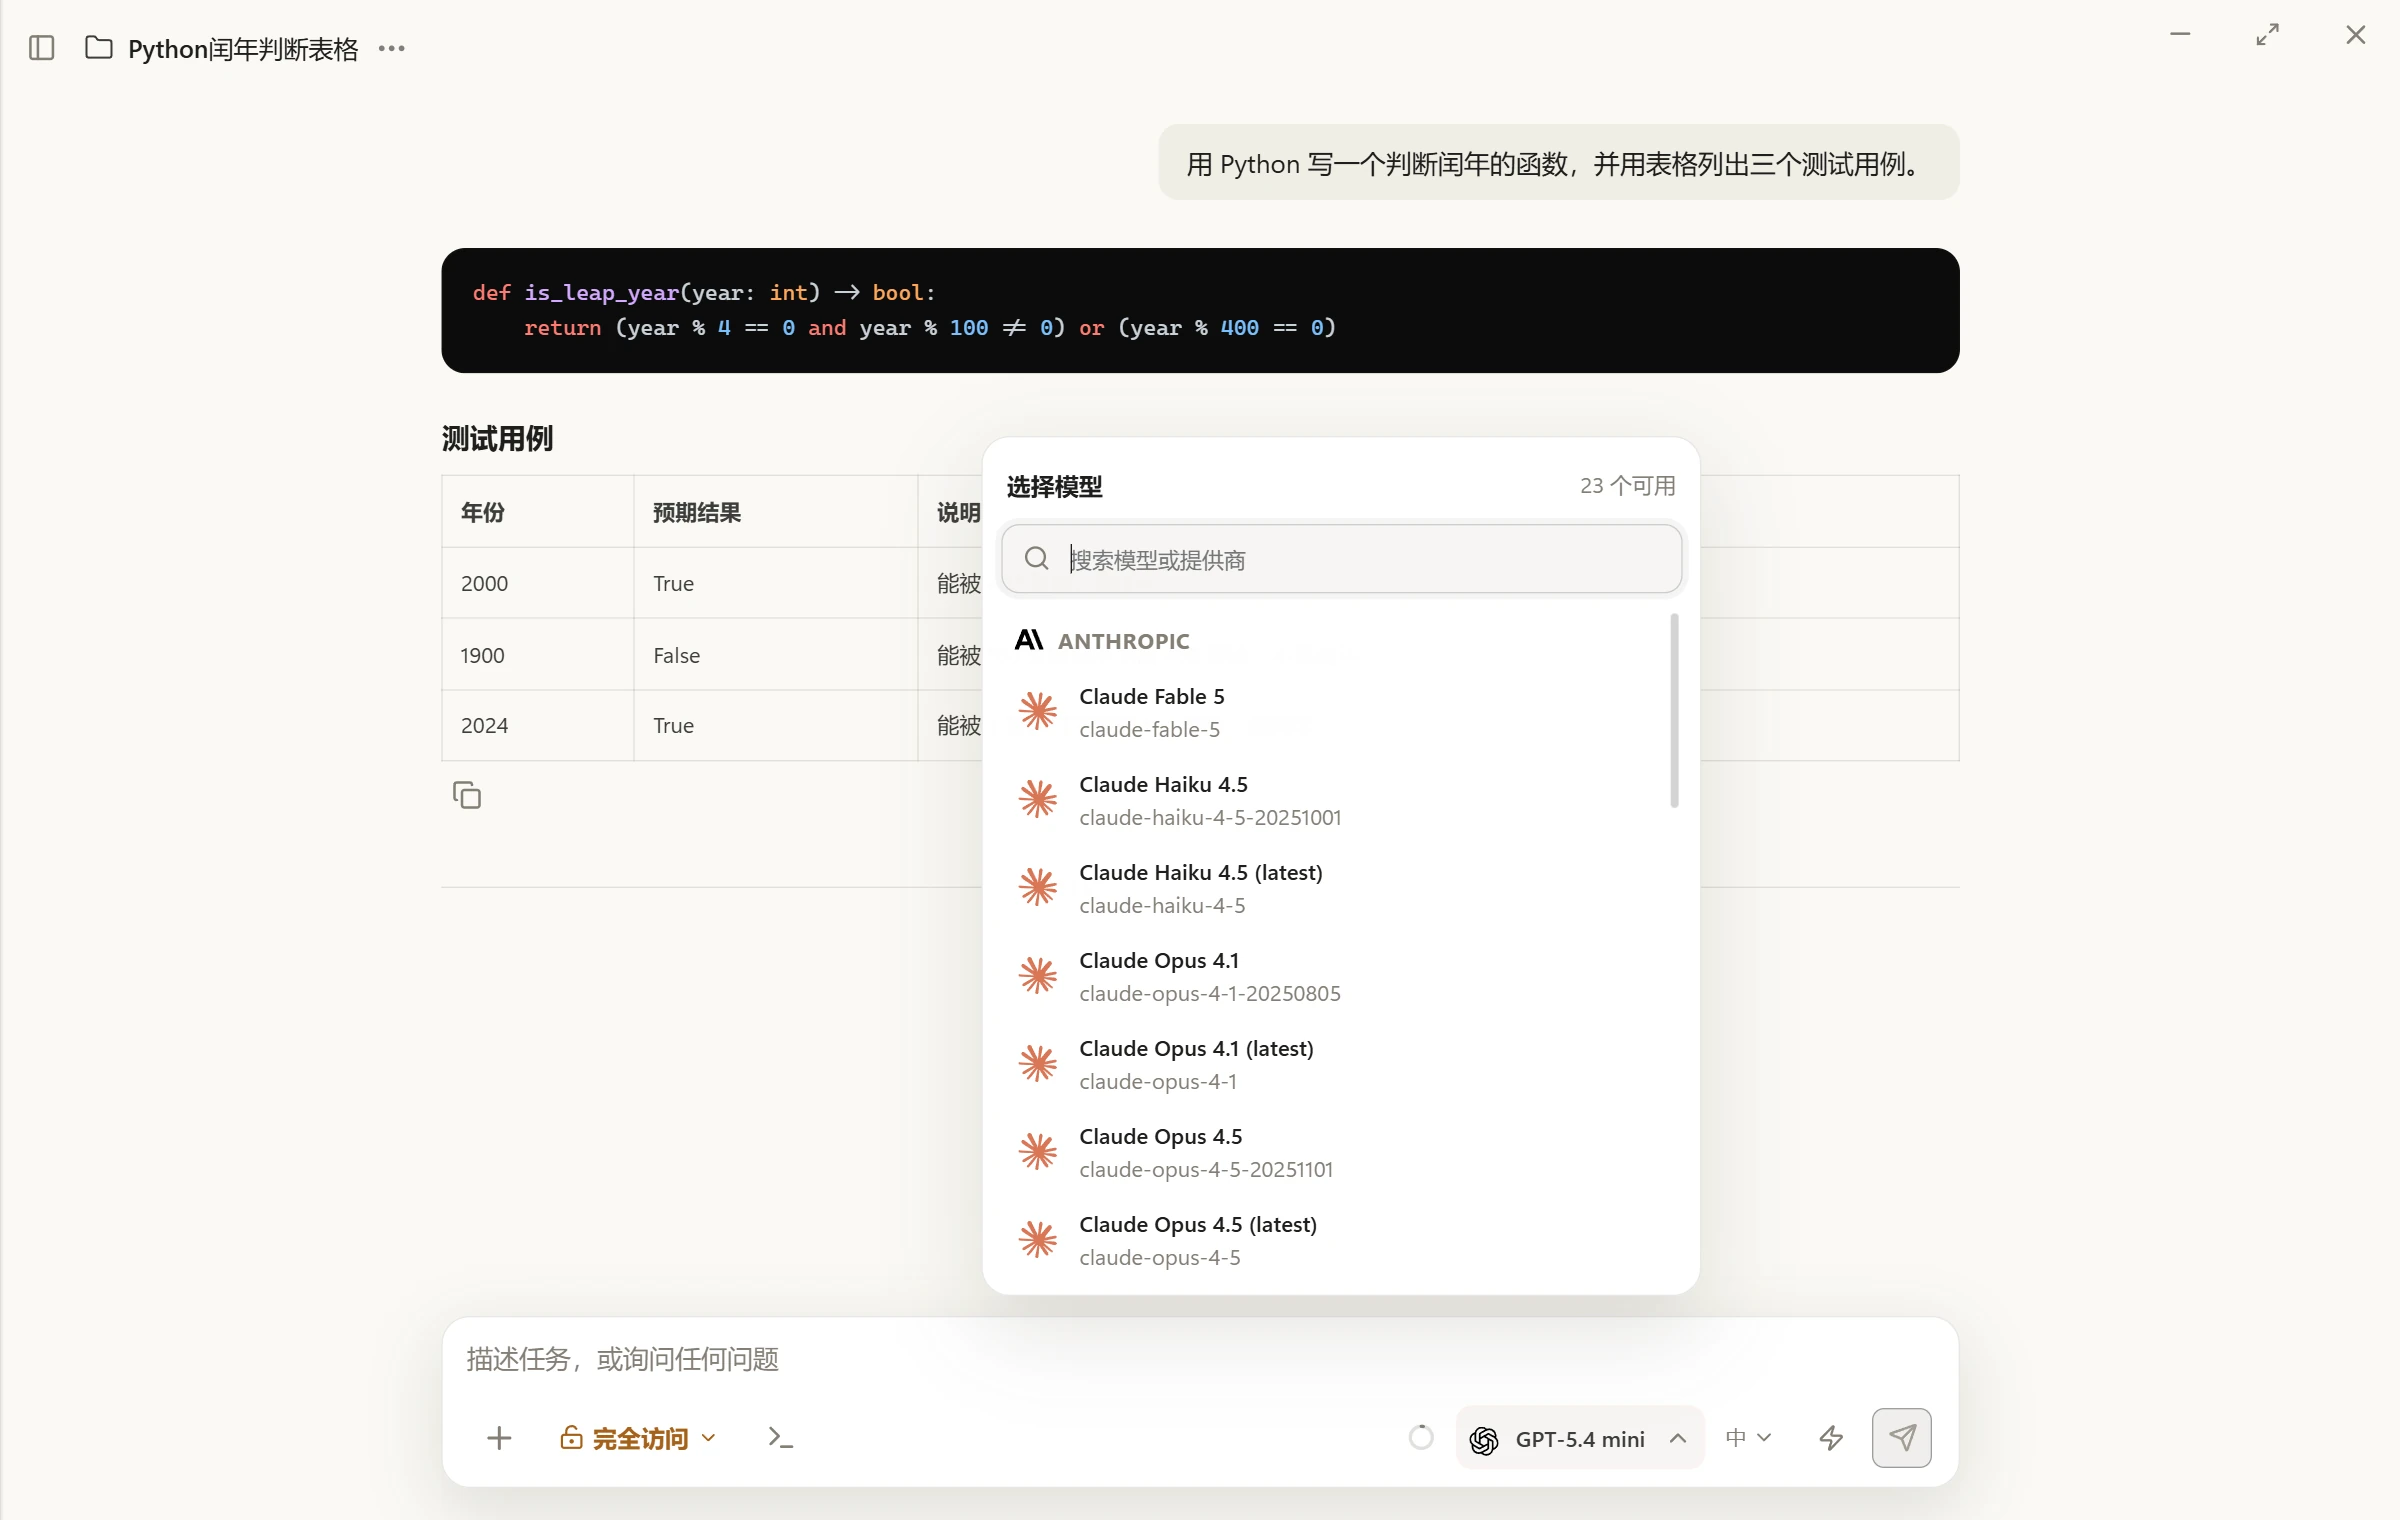Click the plus attach button
Viewport: 2400px width, 1520px height.
(x=499, y=1438)
